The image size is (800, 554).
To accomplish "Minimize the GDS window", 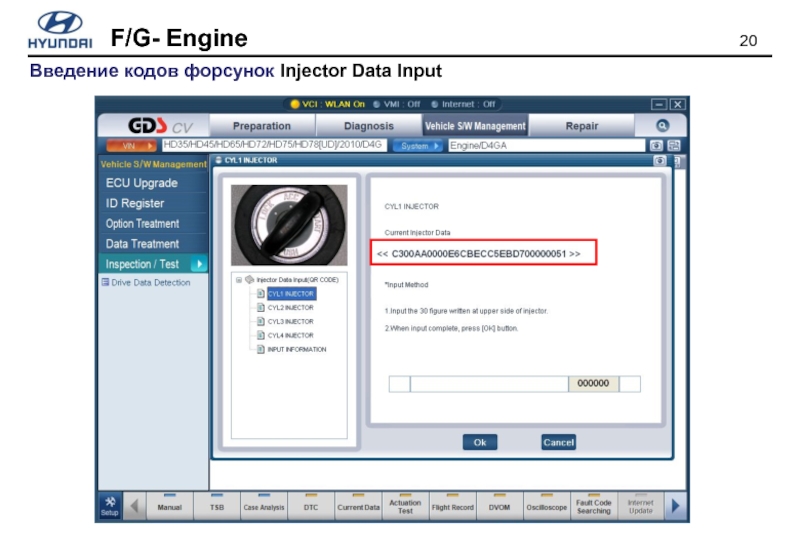I will (659, 104).
